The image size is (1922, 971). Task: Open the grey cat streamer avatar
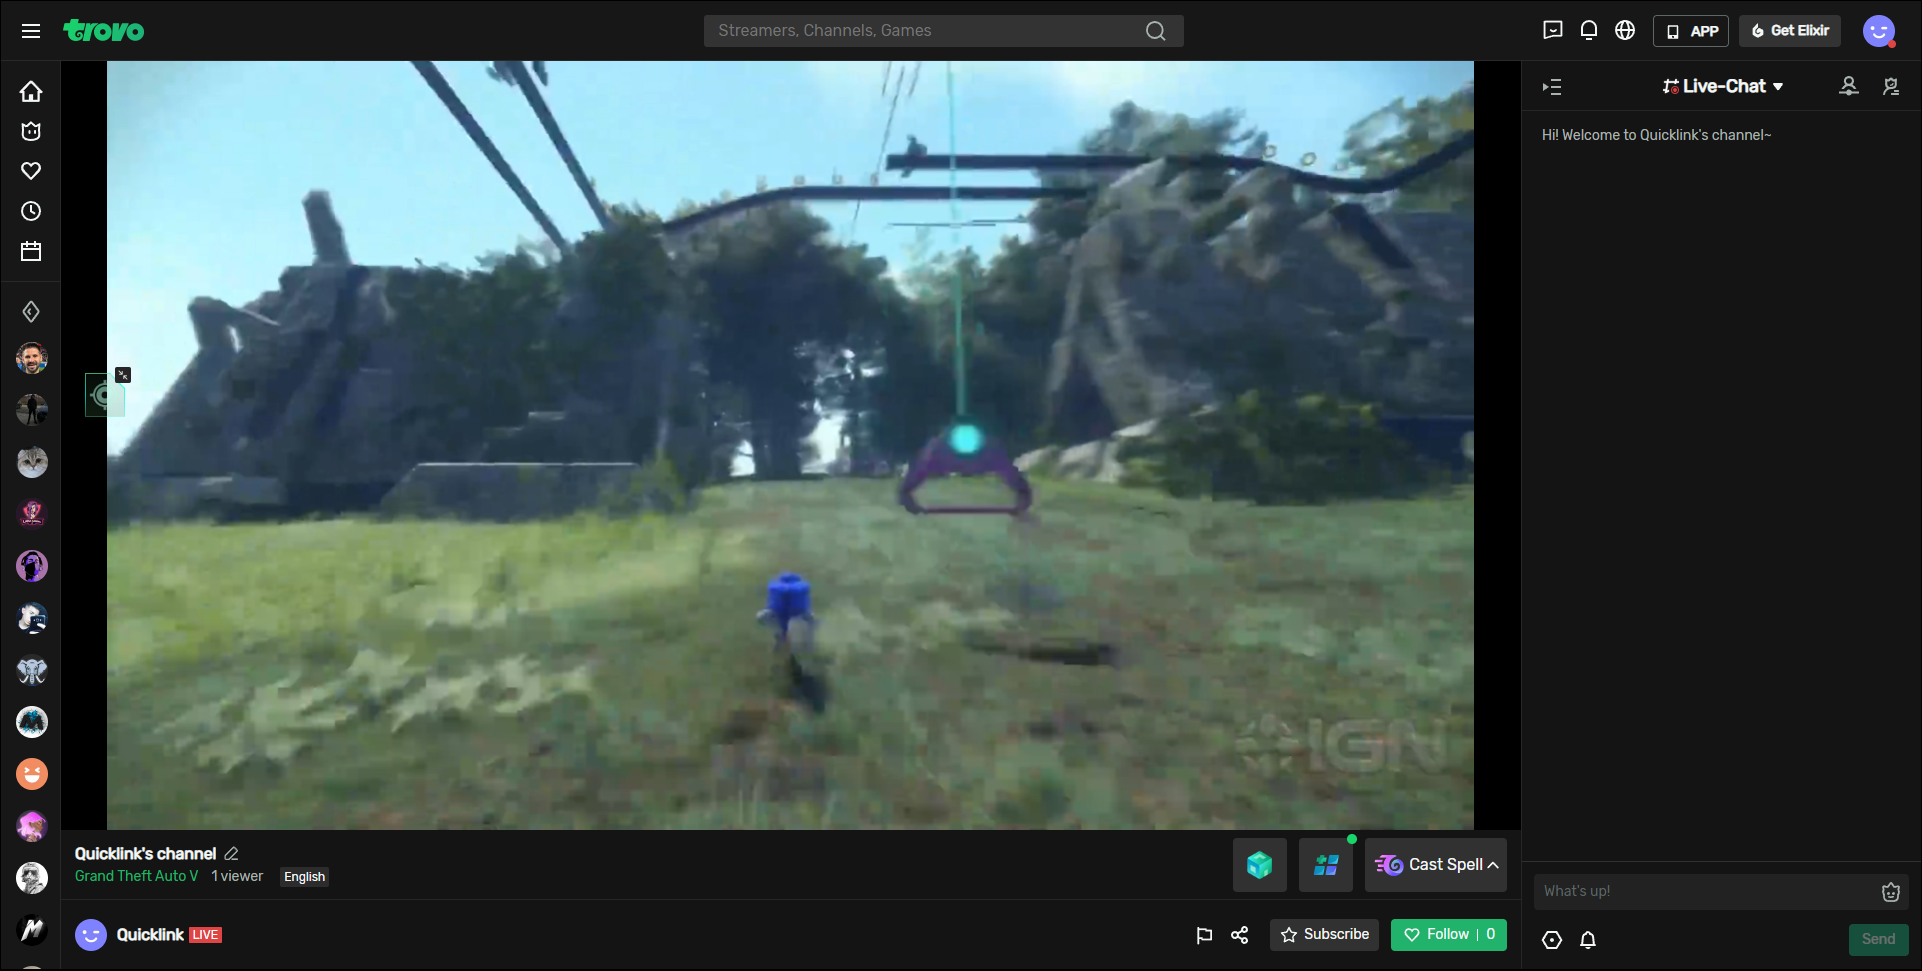point(32,462)
